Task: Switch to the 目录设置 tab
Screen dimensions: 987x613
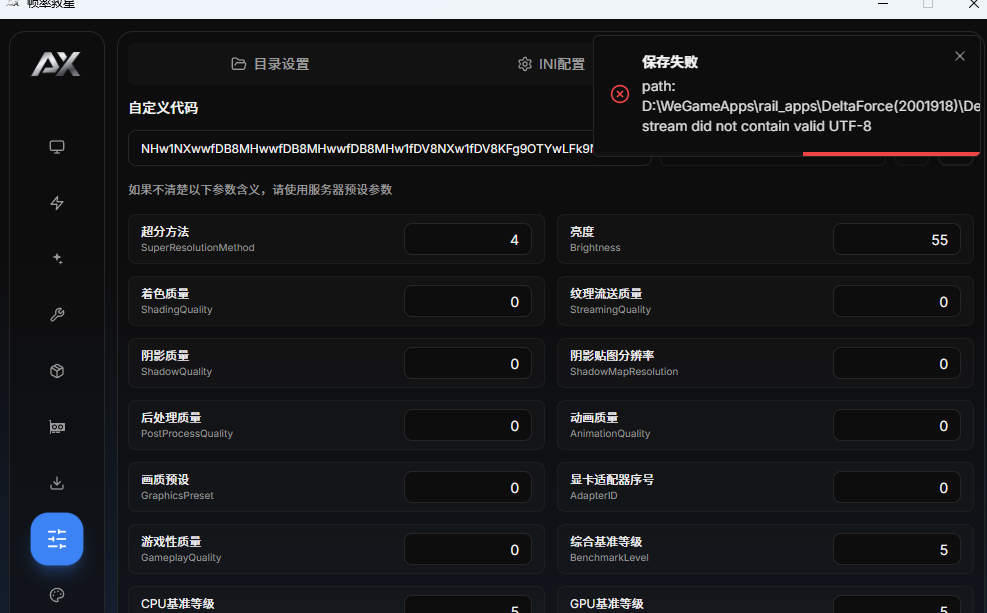Action: click(x=272, y=63)
